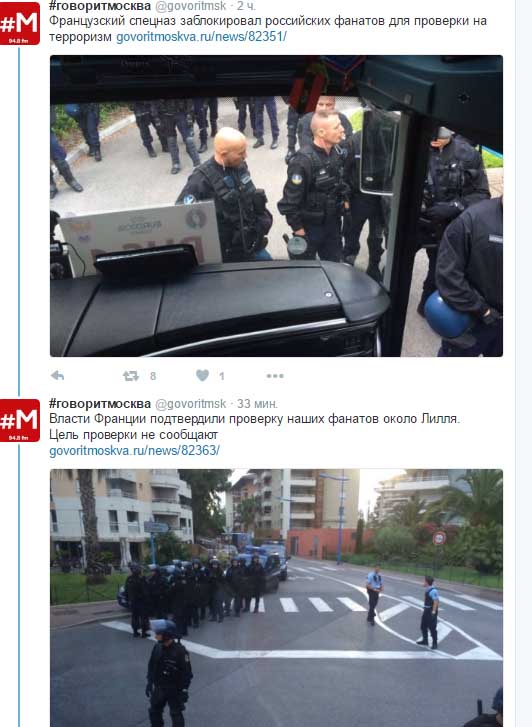The height and width of the screenshot is (727, 532).
Task: Enlarge the photo of police seen from bus
Action: (276, 206)
